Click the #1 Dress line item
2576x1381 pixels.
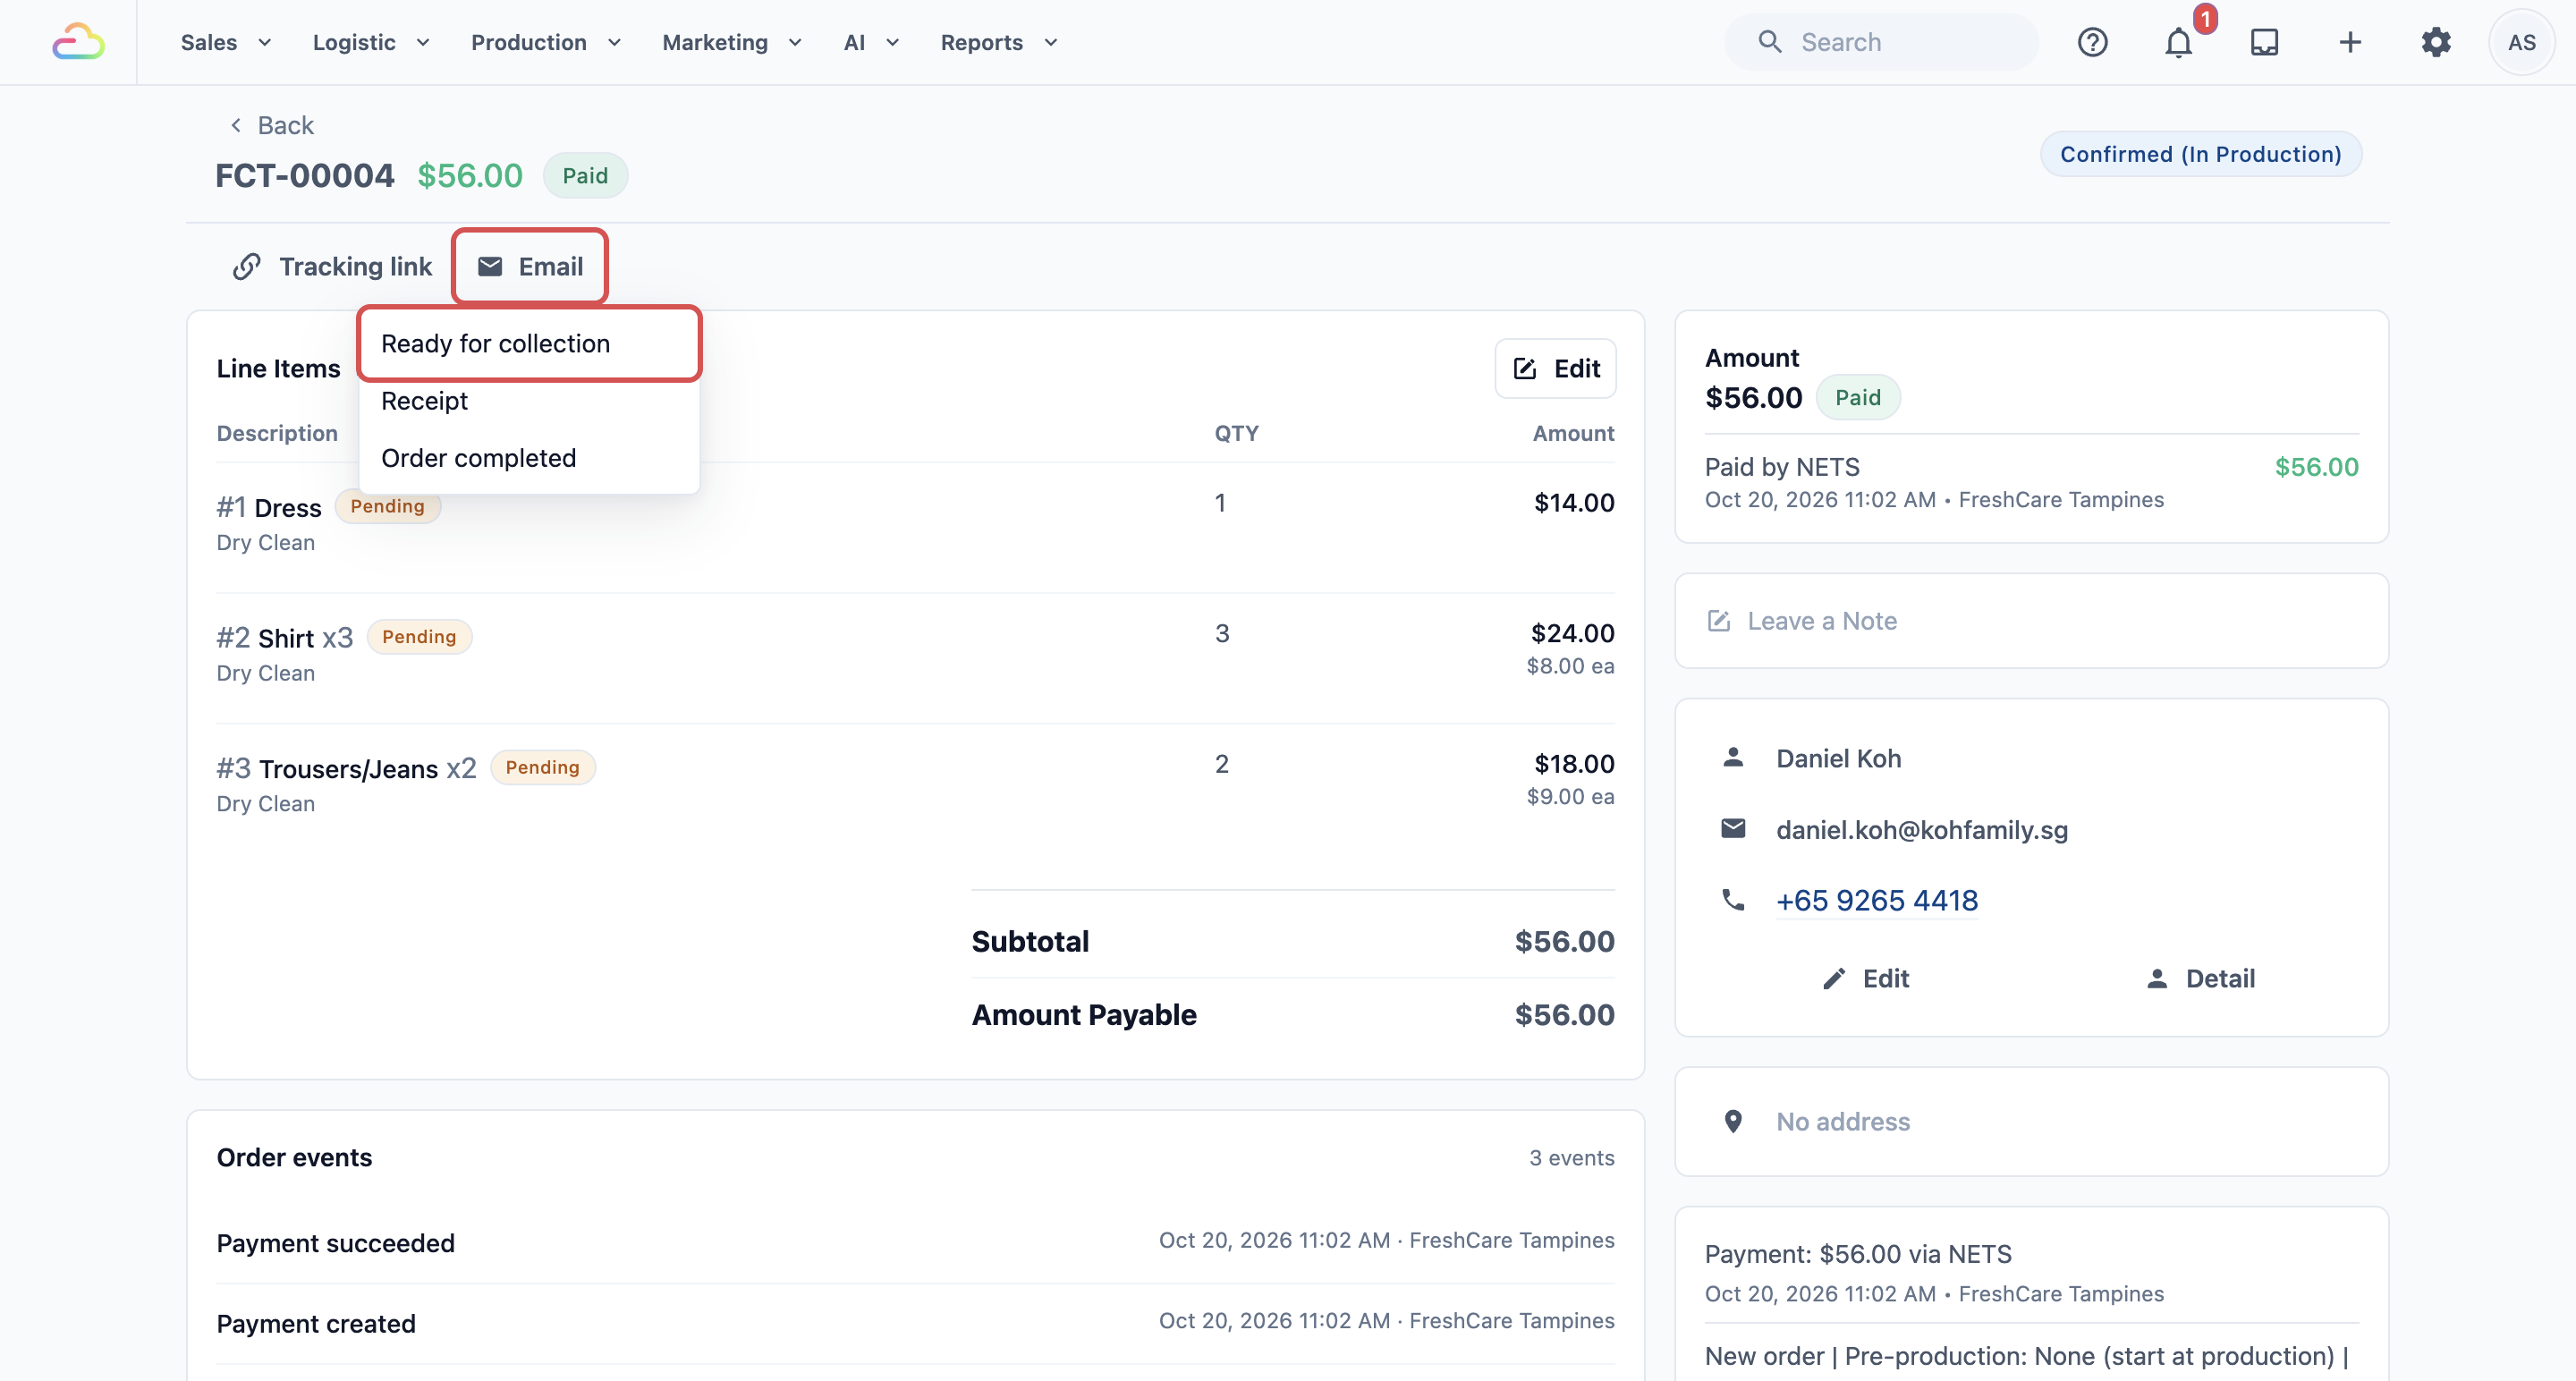pyautogui.click(x=269, y=507)
